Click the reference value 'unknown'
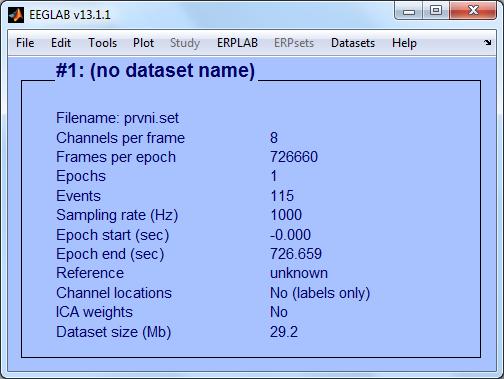The image size is (504, 379). [299, 273]
